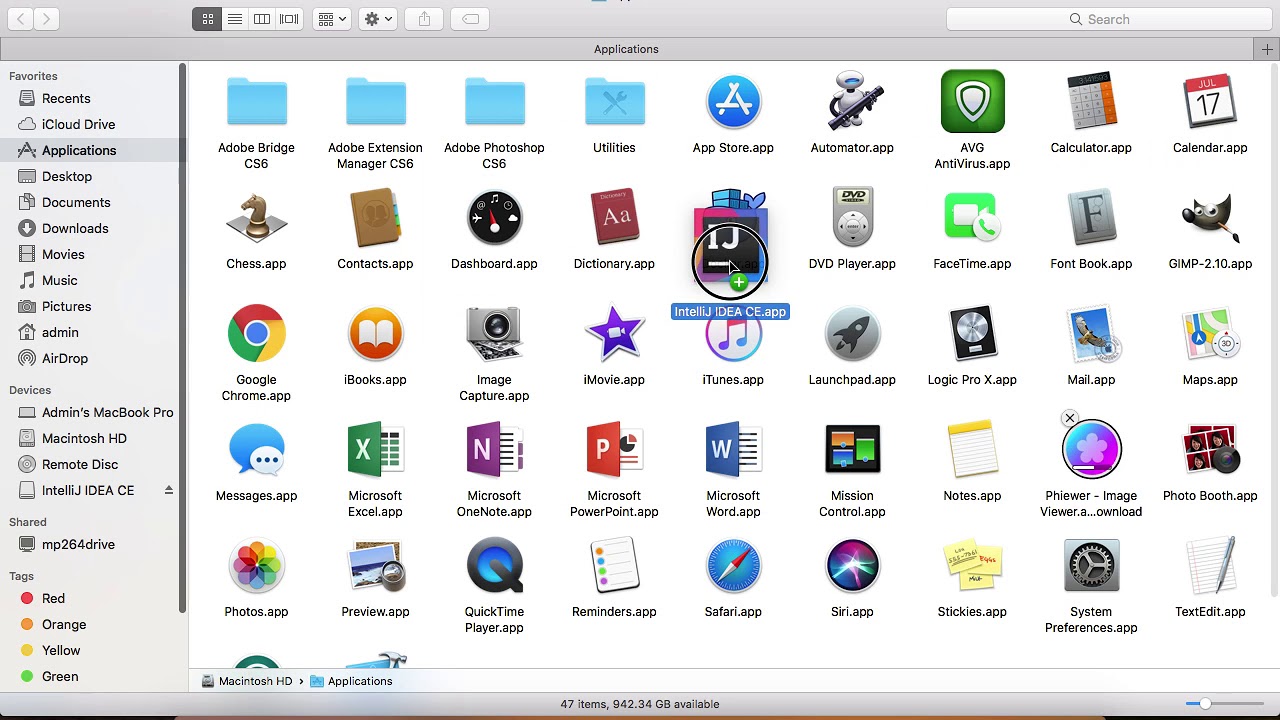The image size is (1280, 720).
Task: Select the Maps app icon
Action: tap(1210, 333)
